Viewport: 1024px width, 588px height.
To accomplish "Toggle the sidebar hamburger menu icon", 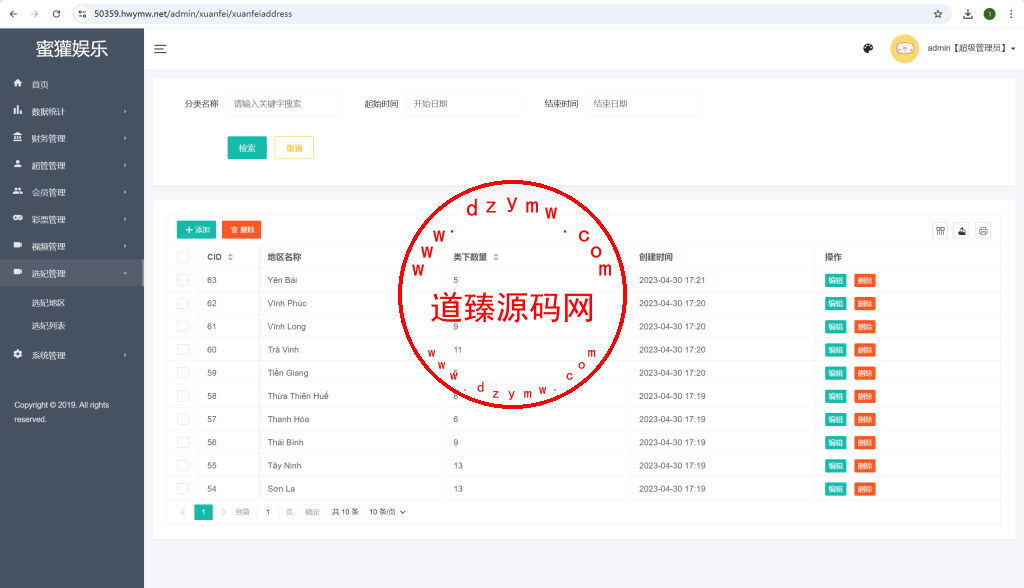I will pos(160,49).
